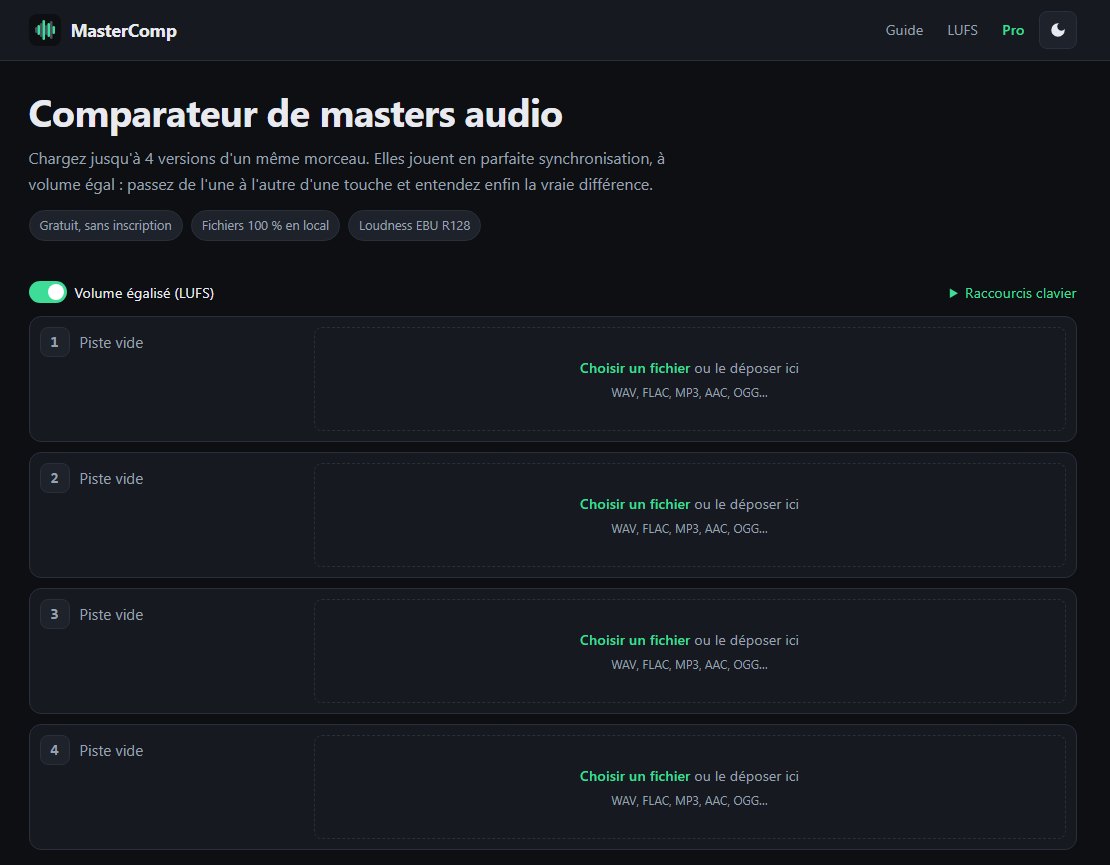Click the Gratuit, sans inscription pill
The image size is (1110, 865).
[105, 226]
